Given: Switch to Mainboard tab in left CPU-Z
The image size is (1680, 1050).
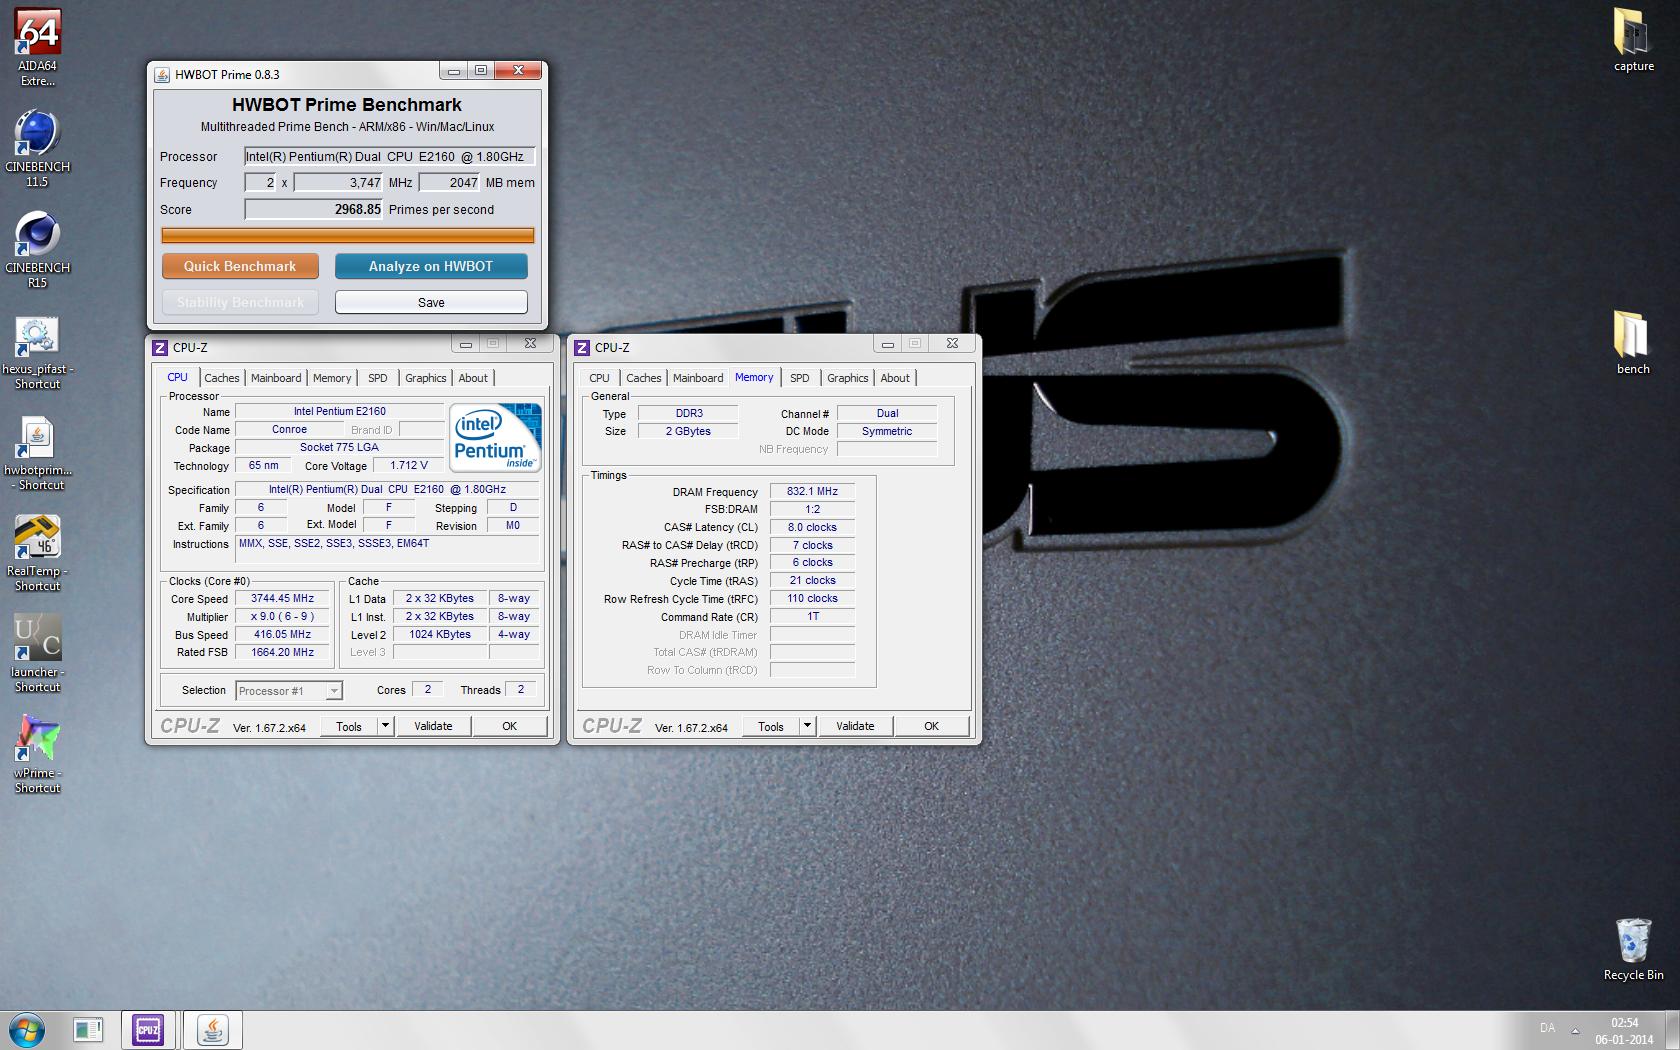Looking at the screenshot, I should click(x=276, y=378).
